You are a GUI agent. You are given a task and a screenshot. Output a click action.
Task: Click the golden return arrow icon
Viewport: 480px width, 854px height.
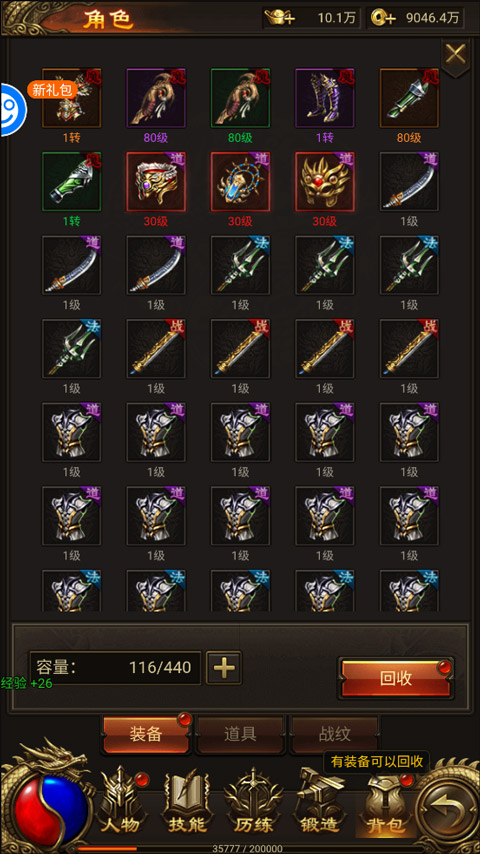[446, 807]
